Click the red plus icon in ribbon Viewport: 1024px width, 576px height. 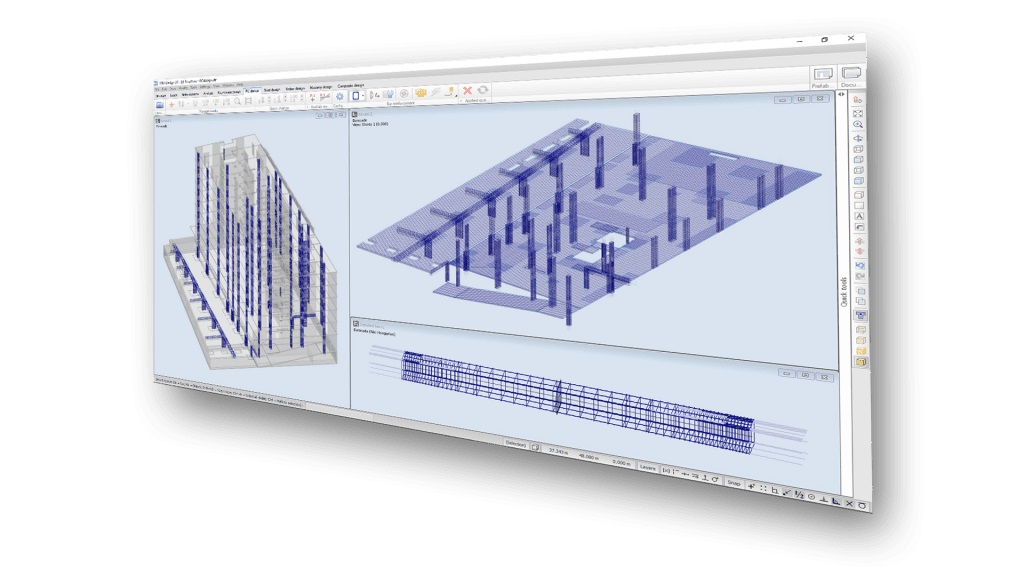point(171,104)
